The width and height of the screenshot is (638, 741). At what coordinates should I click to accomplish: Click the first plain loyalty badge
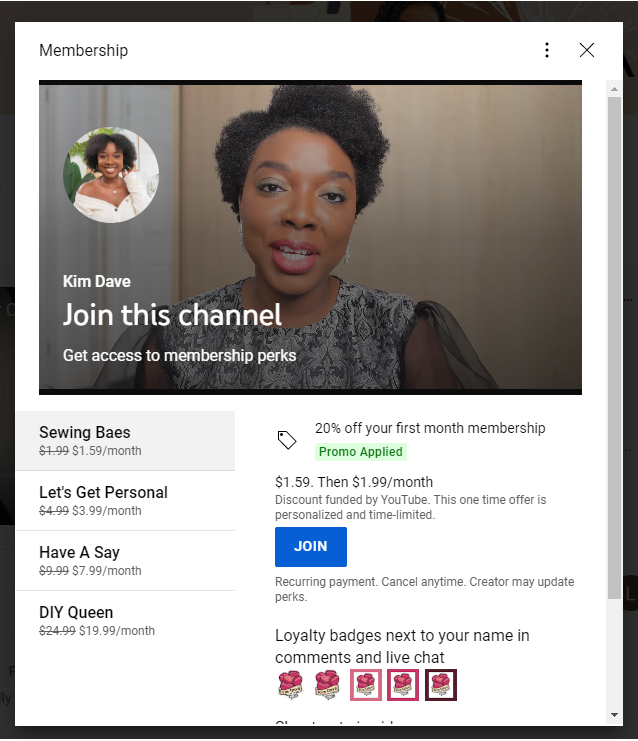(x=290, y=685)
